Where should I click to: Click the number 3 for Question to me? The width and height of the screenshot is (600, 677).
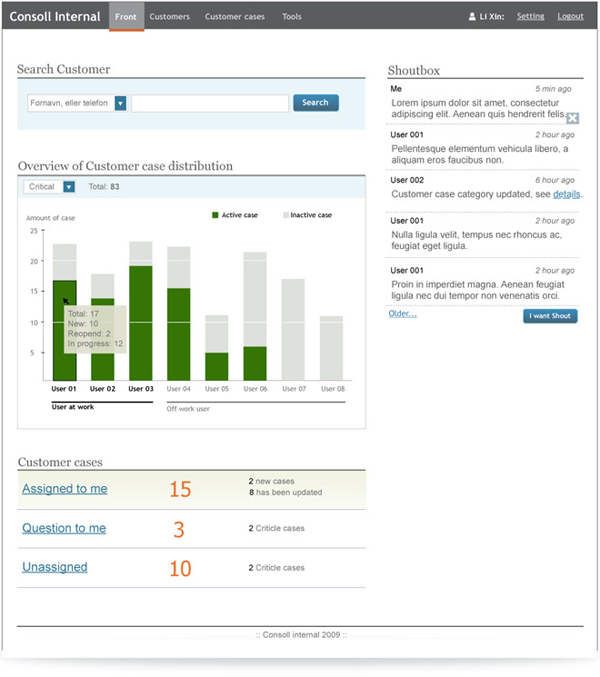[179, 529]
